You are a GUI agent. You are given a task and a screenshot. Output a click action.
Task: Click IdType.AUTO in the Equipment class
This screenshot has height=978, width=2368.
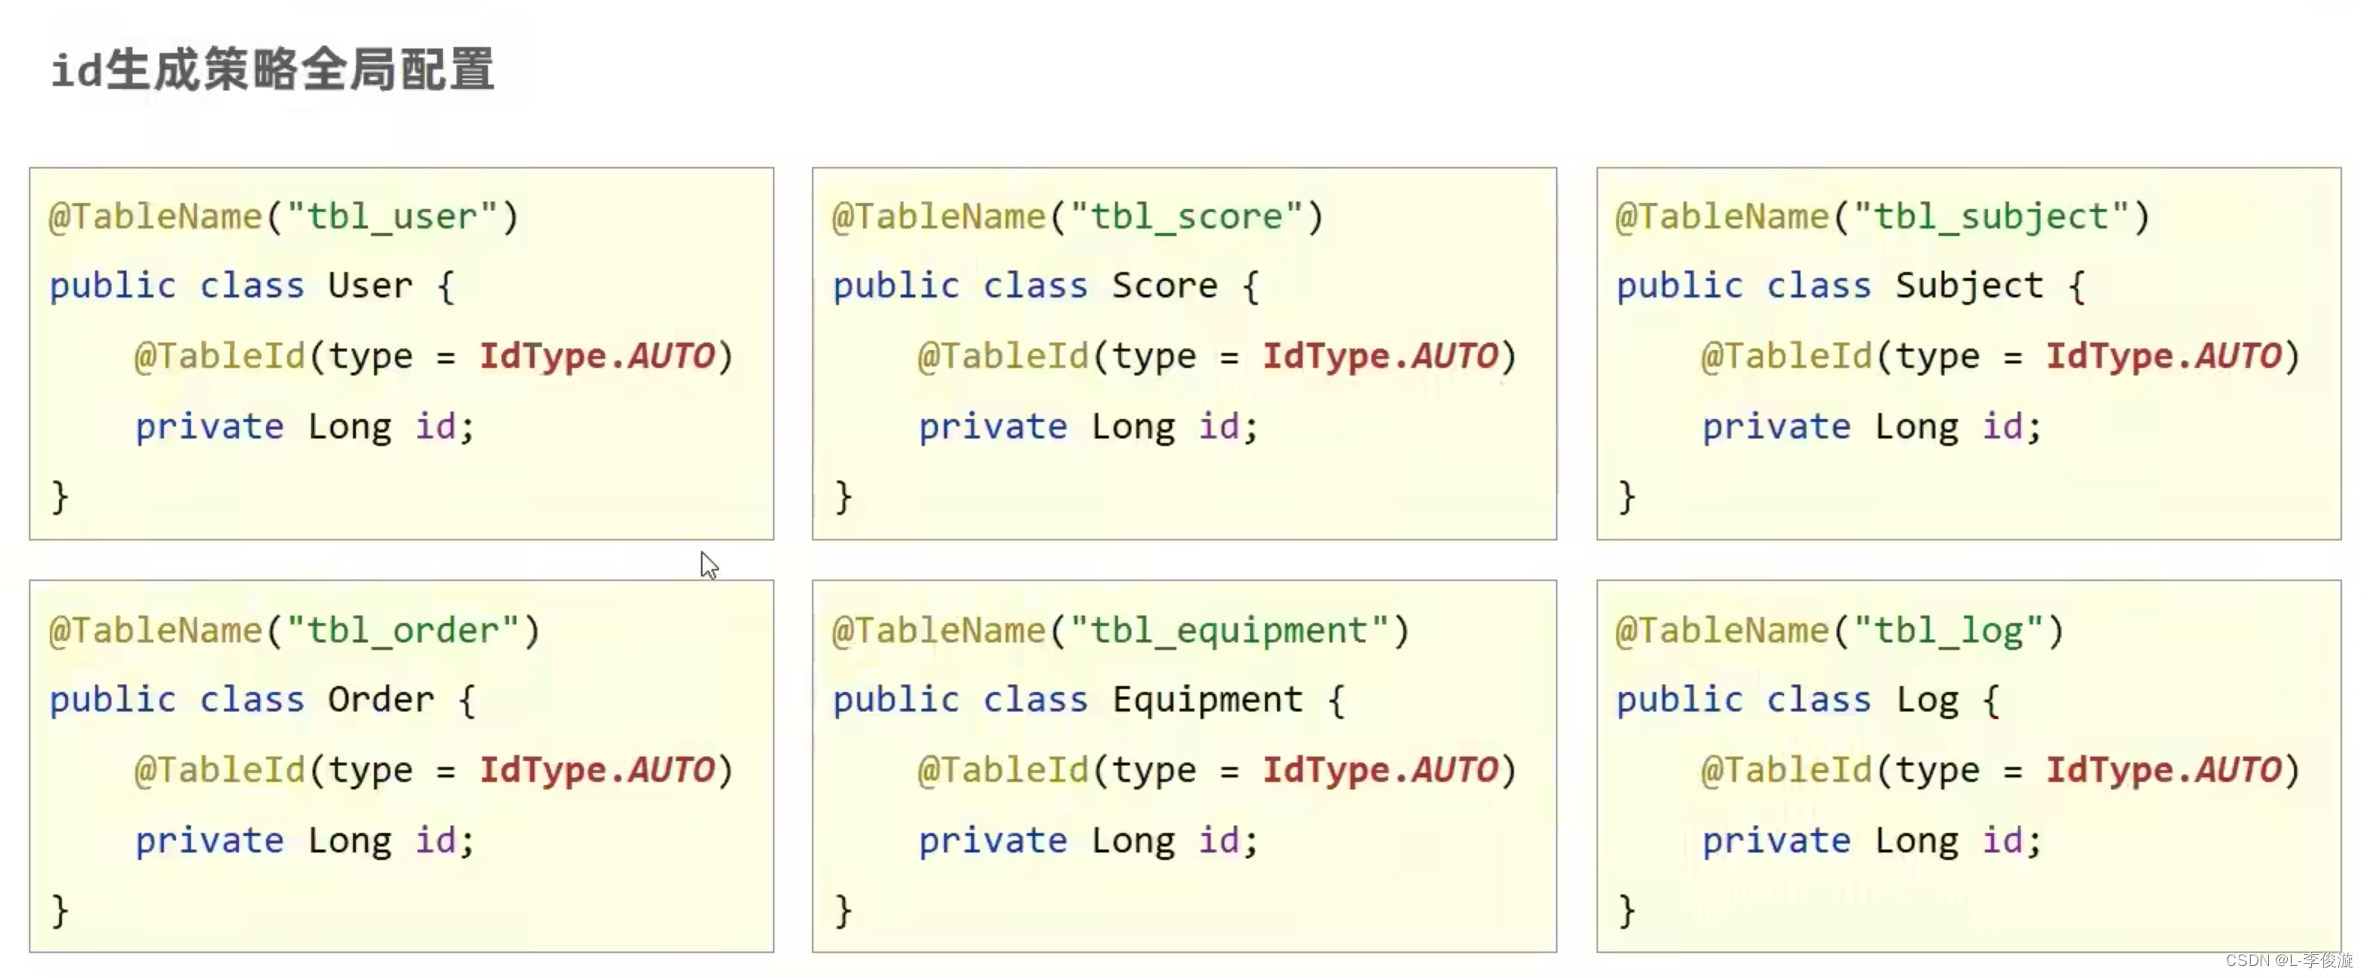[1380, 770]
